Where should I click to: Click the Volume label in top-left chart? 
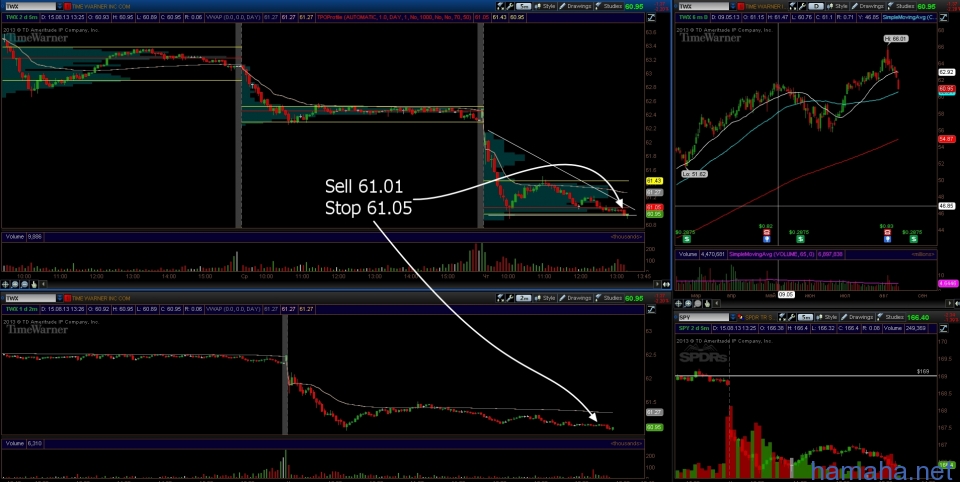coord(15,236)
